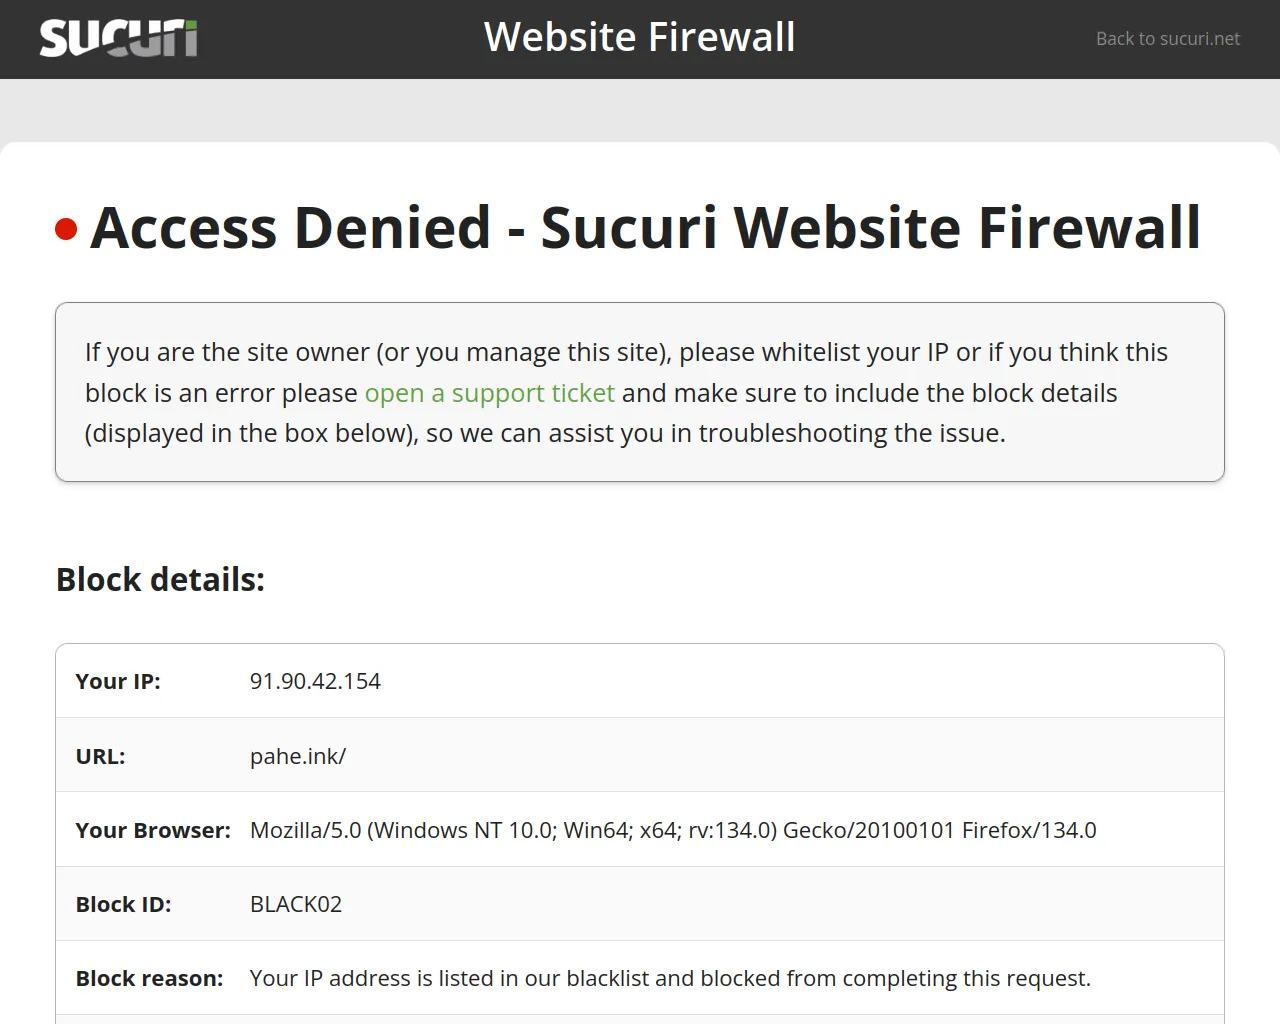Click 'troubleshooting the issue' text in the notice
Image resolution: width=1280 pixels, height=1024 pixels.
(851, 433)
